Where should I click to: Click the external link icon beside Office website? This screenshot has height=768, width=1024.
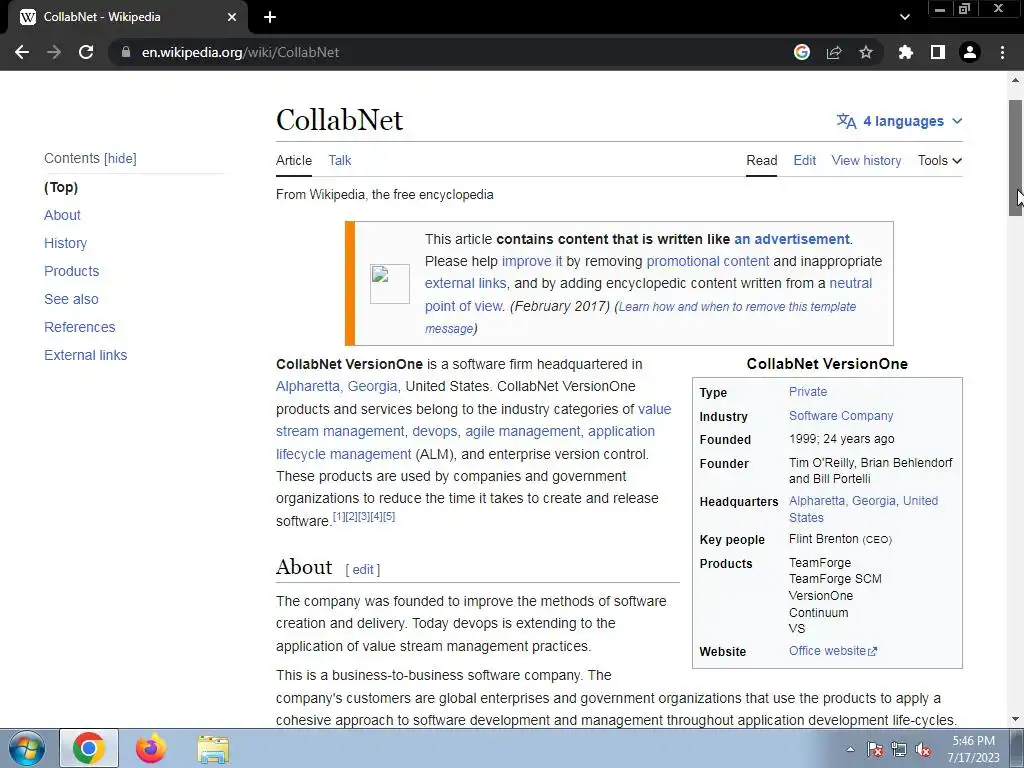(872, 651)
